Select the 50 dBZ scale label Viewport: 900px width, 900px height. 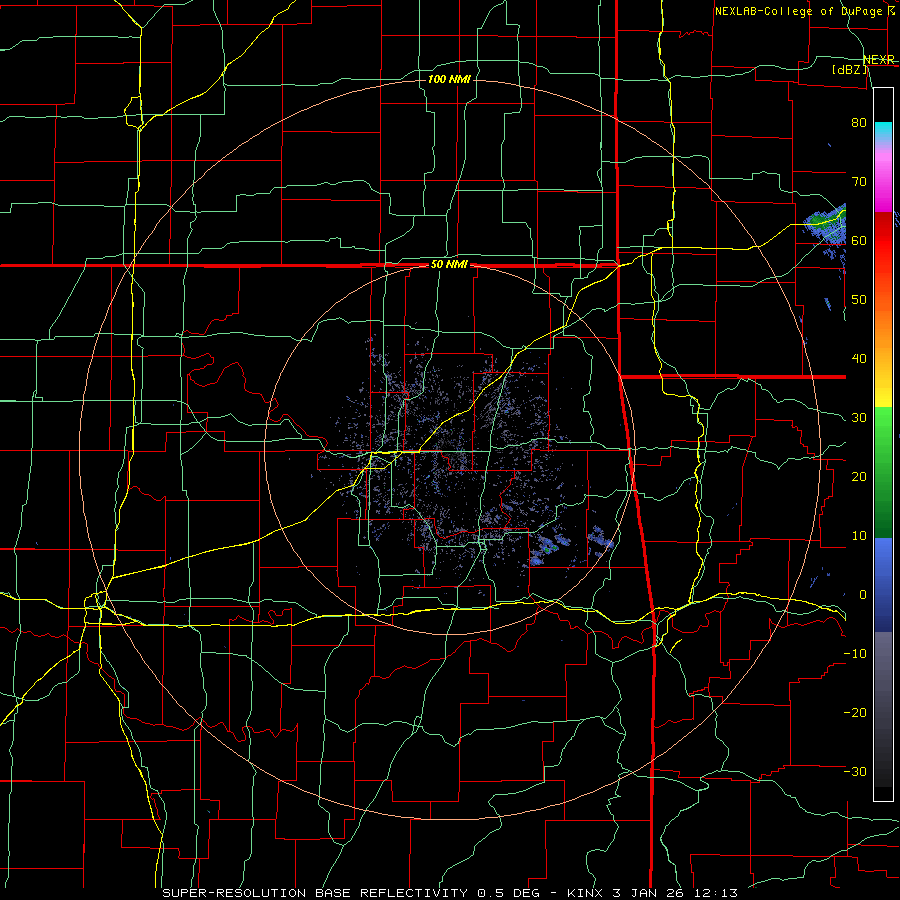[859, 300]
